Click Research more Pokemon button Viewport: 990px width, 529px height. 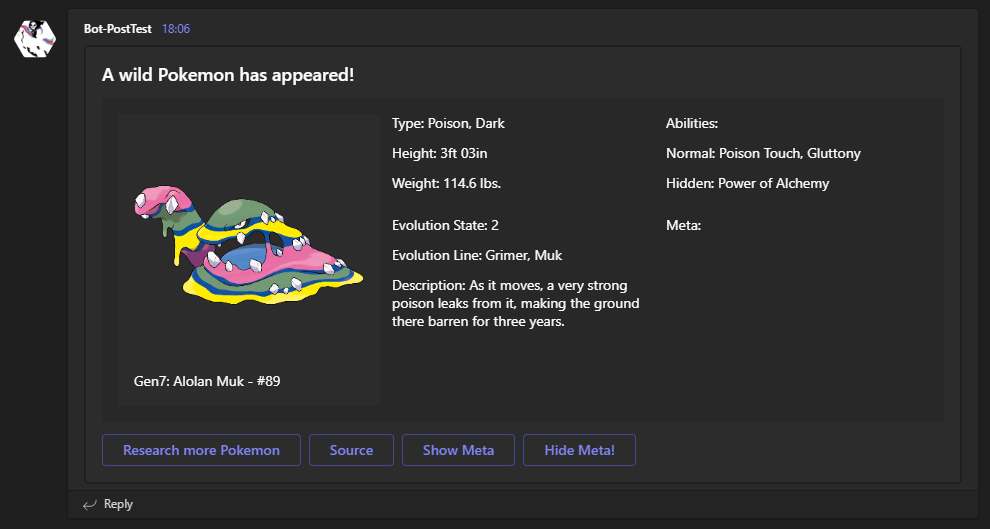tap(201, 450)
